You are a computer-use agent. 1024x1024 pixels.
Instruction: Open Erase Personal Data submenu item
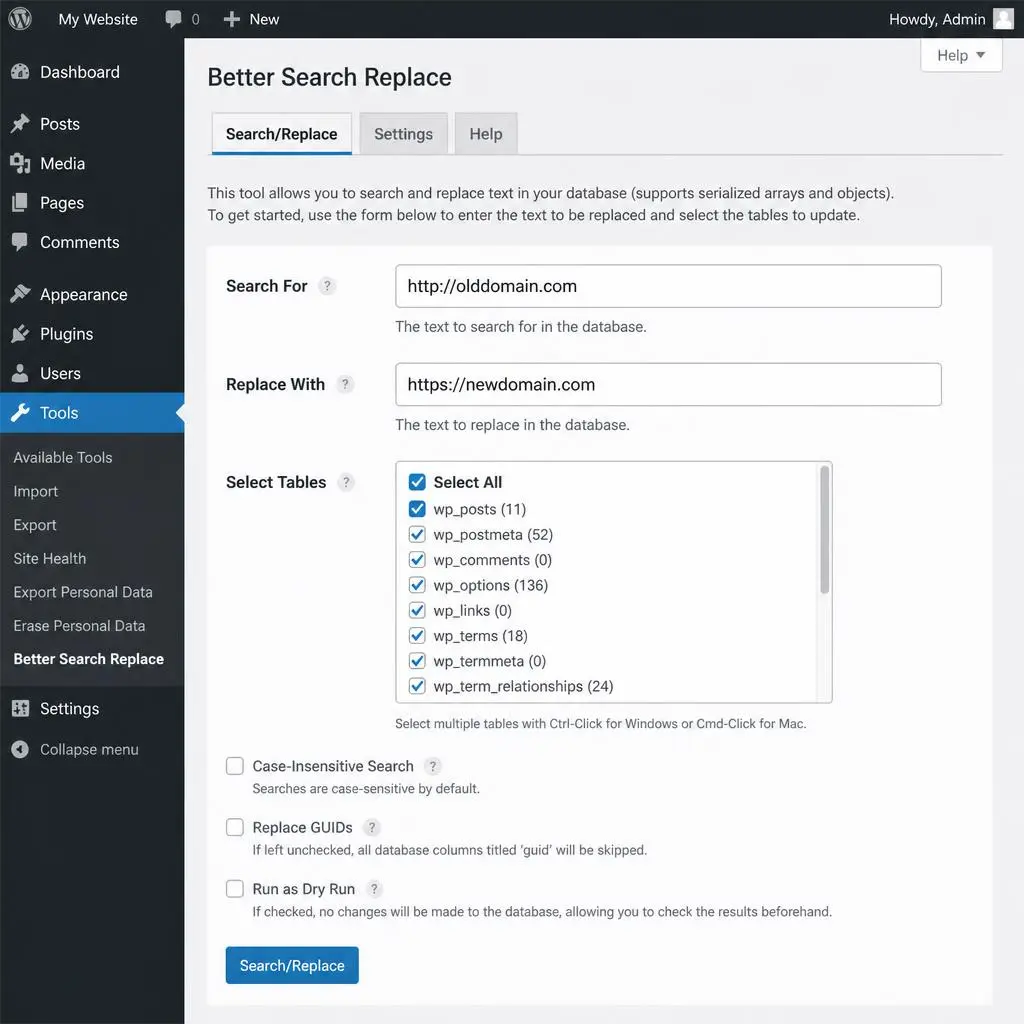pos(79,626)
